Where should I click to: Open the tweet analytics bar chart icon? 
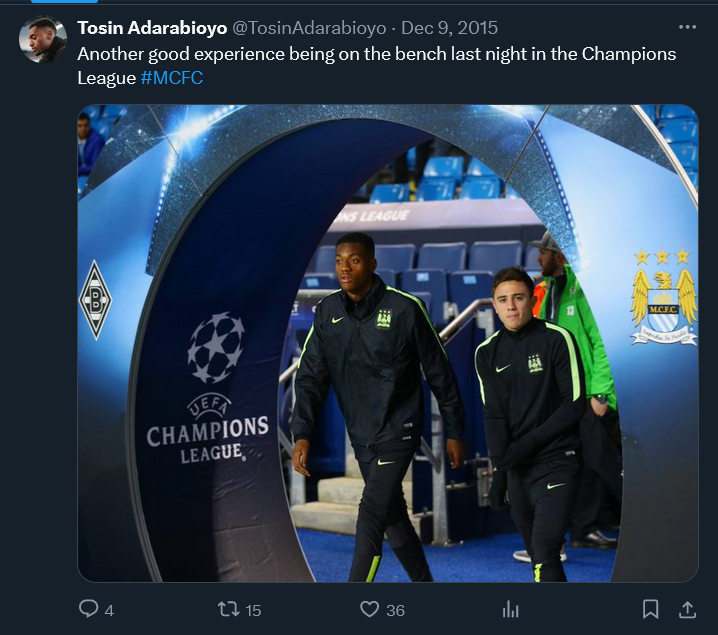click(510, 609)
